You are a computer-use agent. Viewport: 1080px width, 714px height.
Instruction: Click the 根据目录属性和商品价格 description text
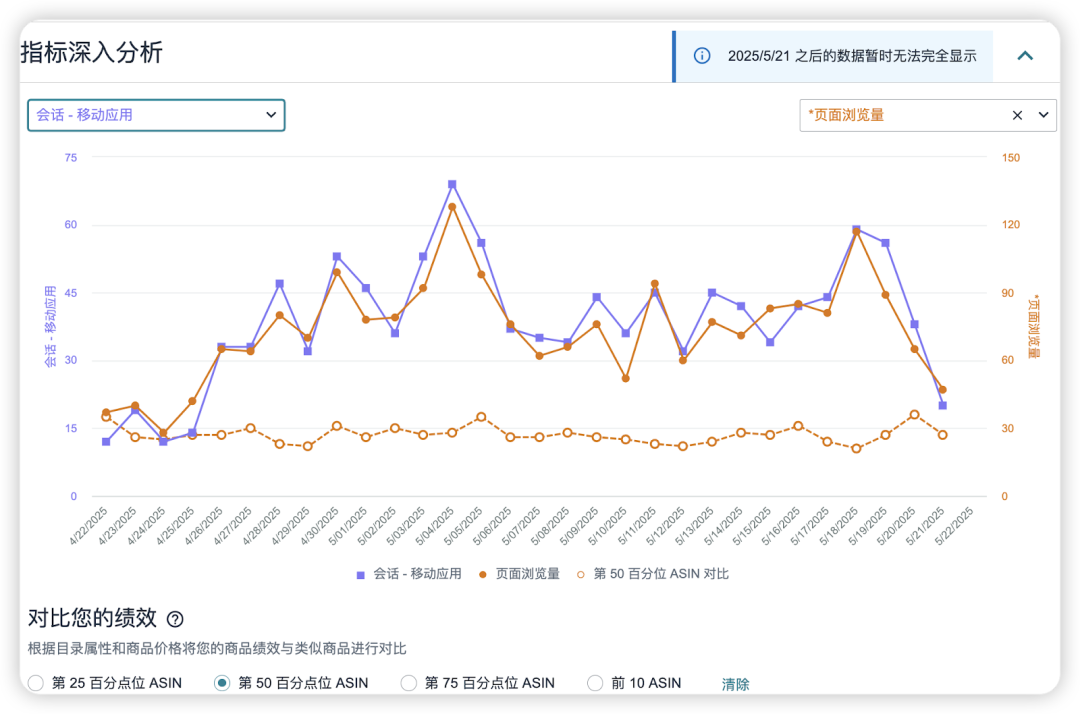[217, 649]
